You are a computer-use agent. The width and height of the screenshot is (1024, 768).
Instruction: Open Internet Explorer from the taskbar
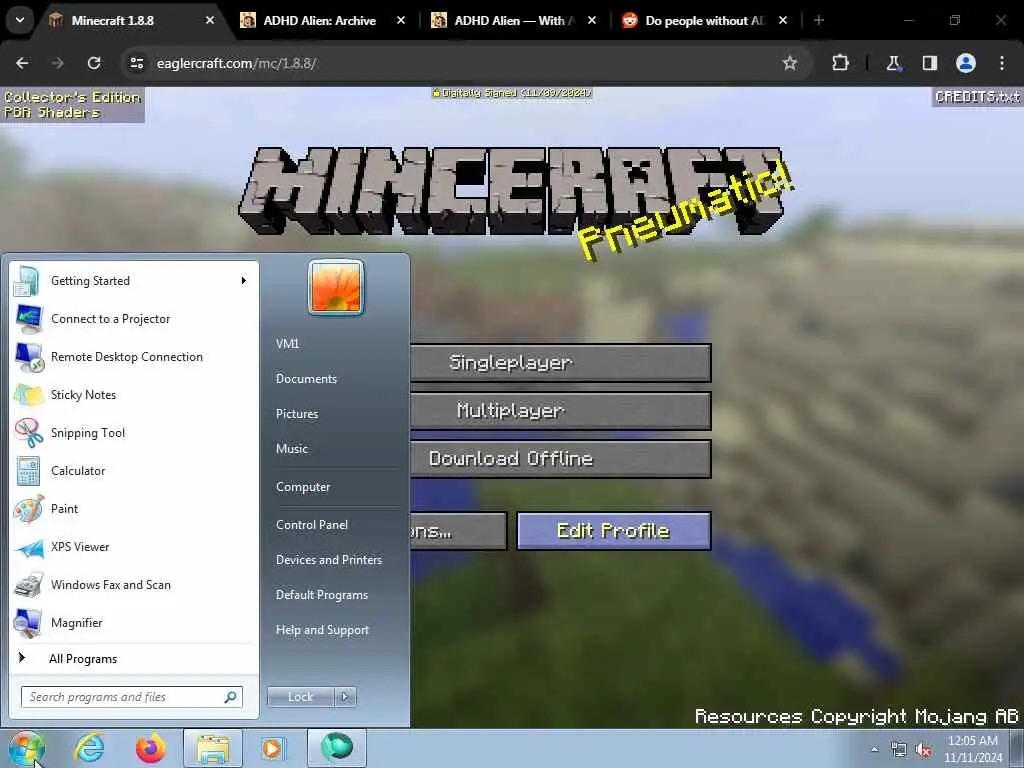pyautogui.click(x=89, y=748)
